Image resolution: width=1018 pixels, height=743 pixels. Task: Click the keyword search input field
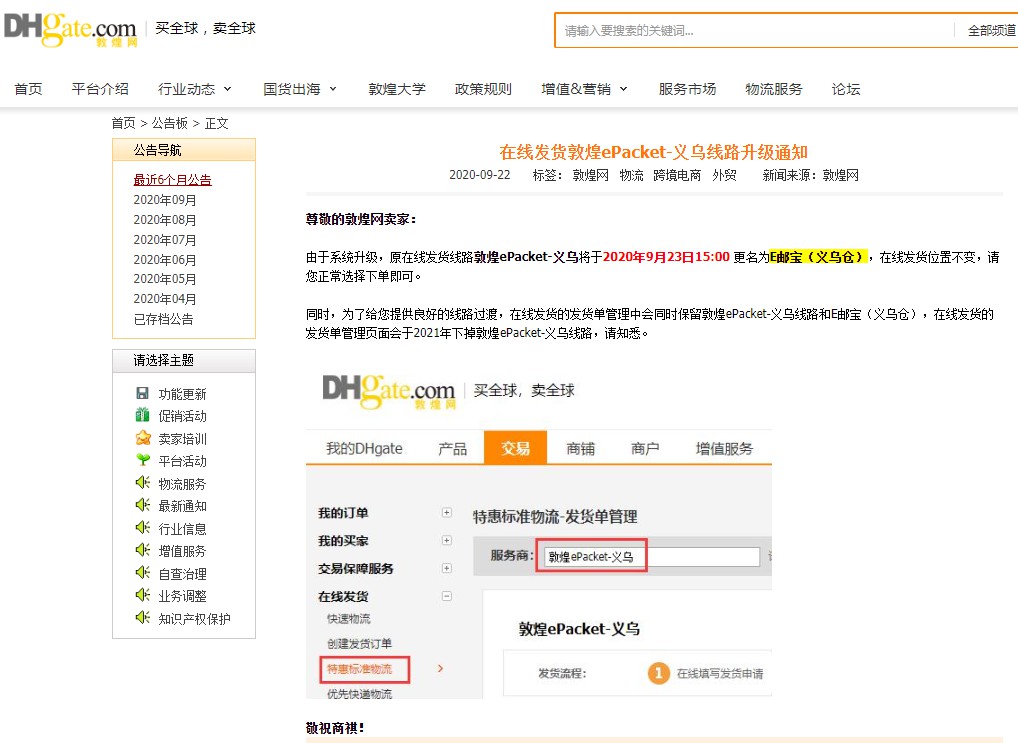coord(753,31)
